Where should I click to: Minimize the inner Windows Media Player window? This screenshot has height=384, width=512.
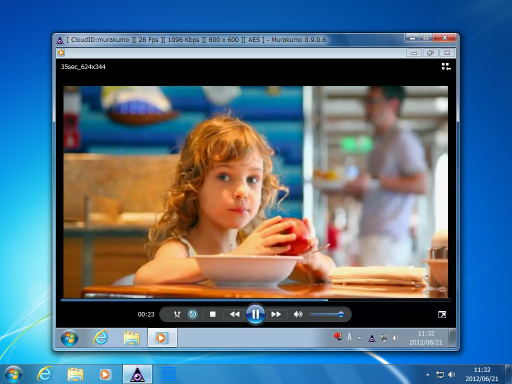[414, 53]
